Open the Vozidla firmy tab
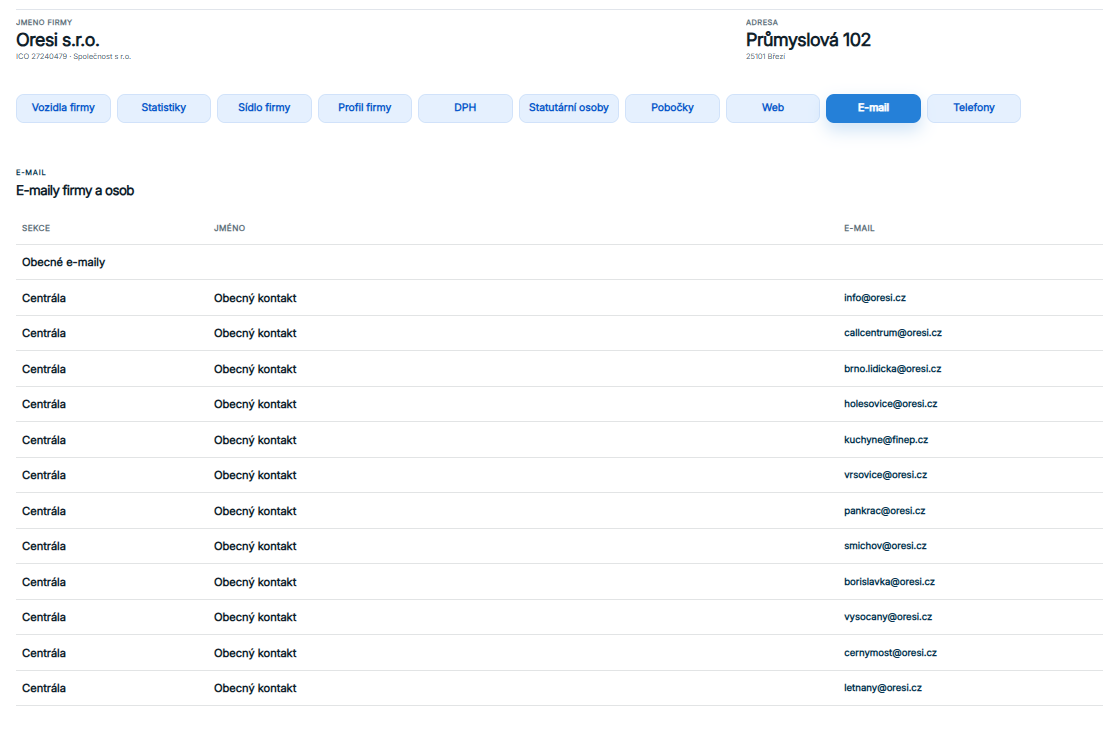The width and height of the screenshot is (1103, 736). (x=63, y=108)
